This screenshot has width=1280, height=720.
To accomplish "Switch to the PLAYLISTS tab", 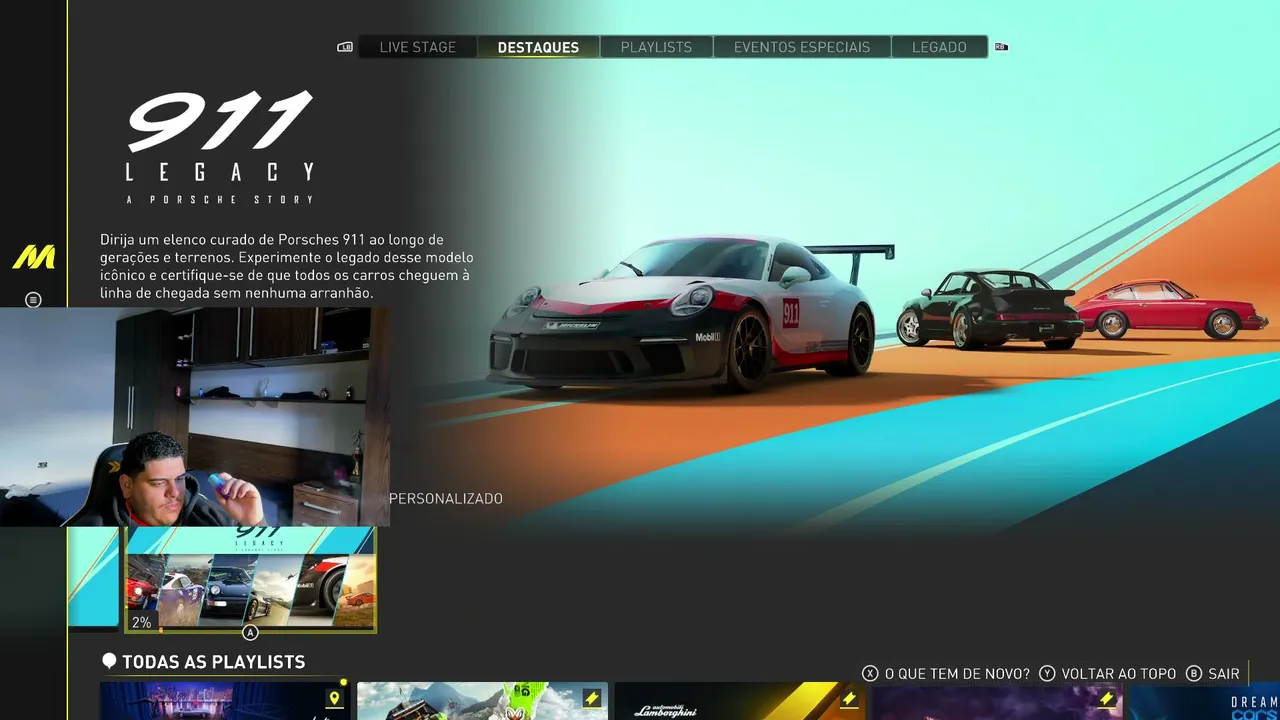I will [x=656, y=47].
